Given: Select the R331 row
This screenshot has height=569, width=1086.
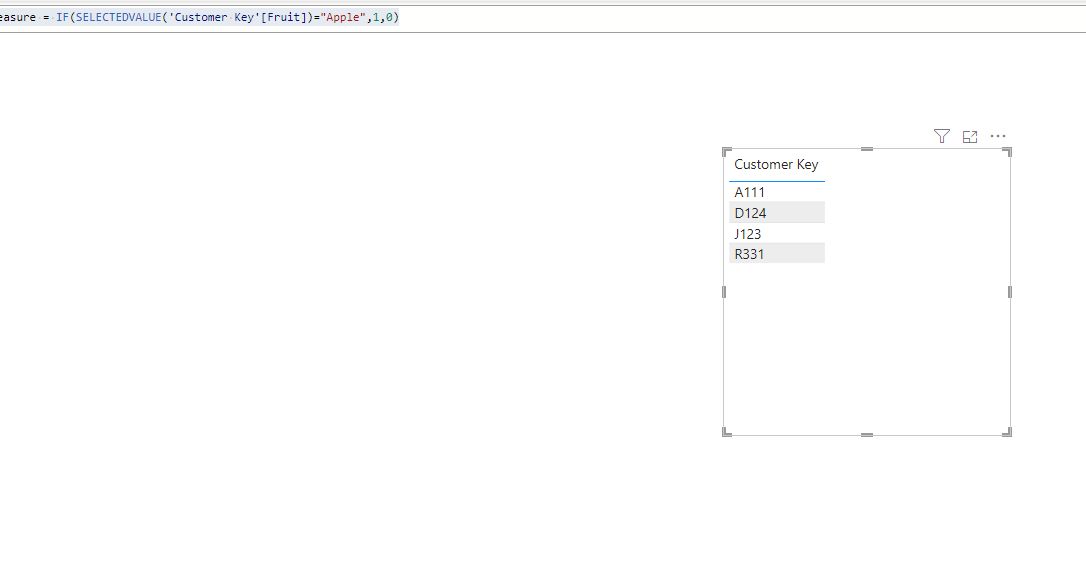Looking at the screenshot, I should pos(776,253).
